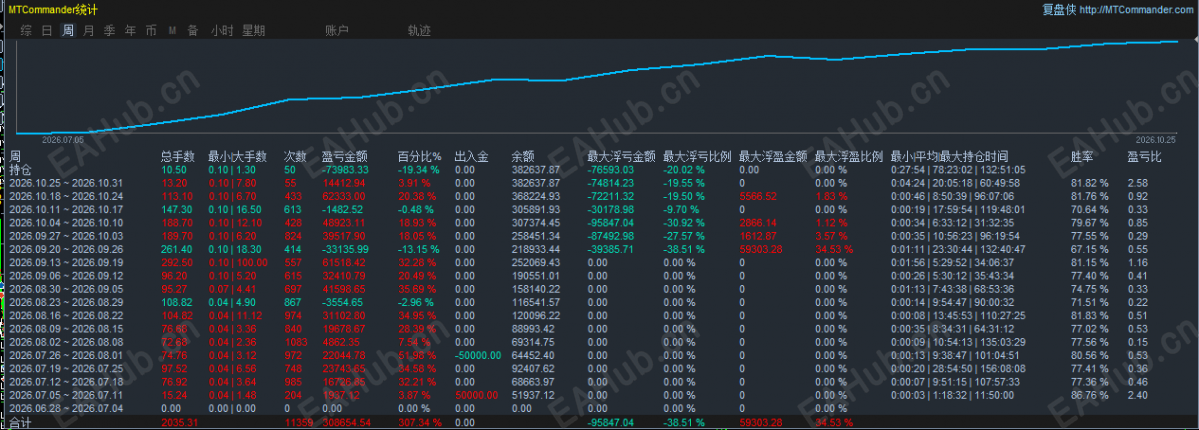Select the 持仓 row label
The height and width of the screenshot is (430, 1199).
point(20,169)
